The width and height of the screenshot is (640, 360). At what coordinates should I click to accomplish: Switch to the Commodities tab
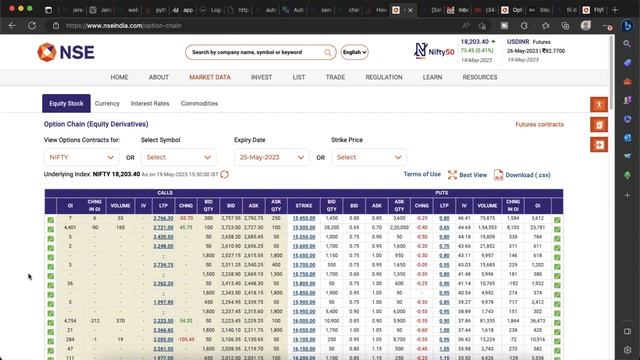(199, 104)
